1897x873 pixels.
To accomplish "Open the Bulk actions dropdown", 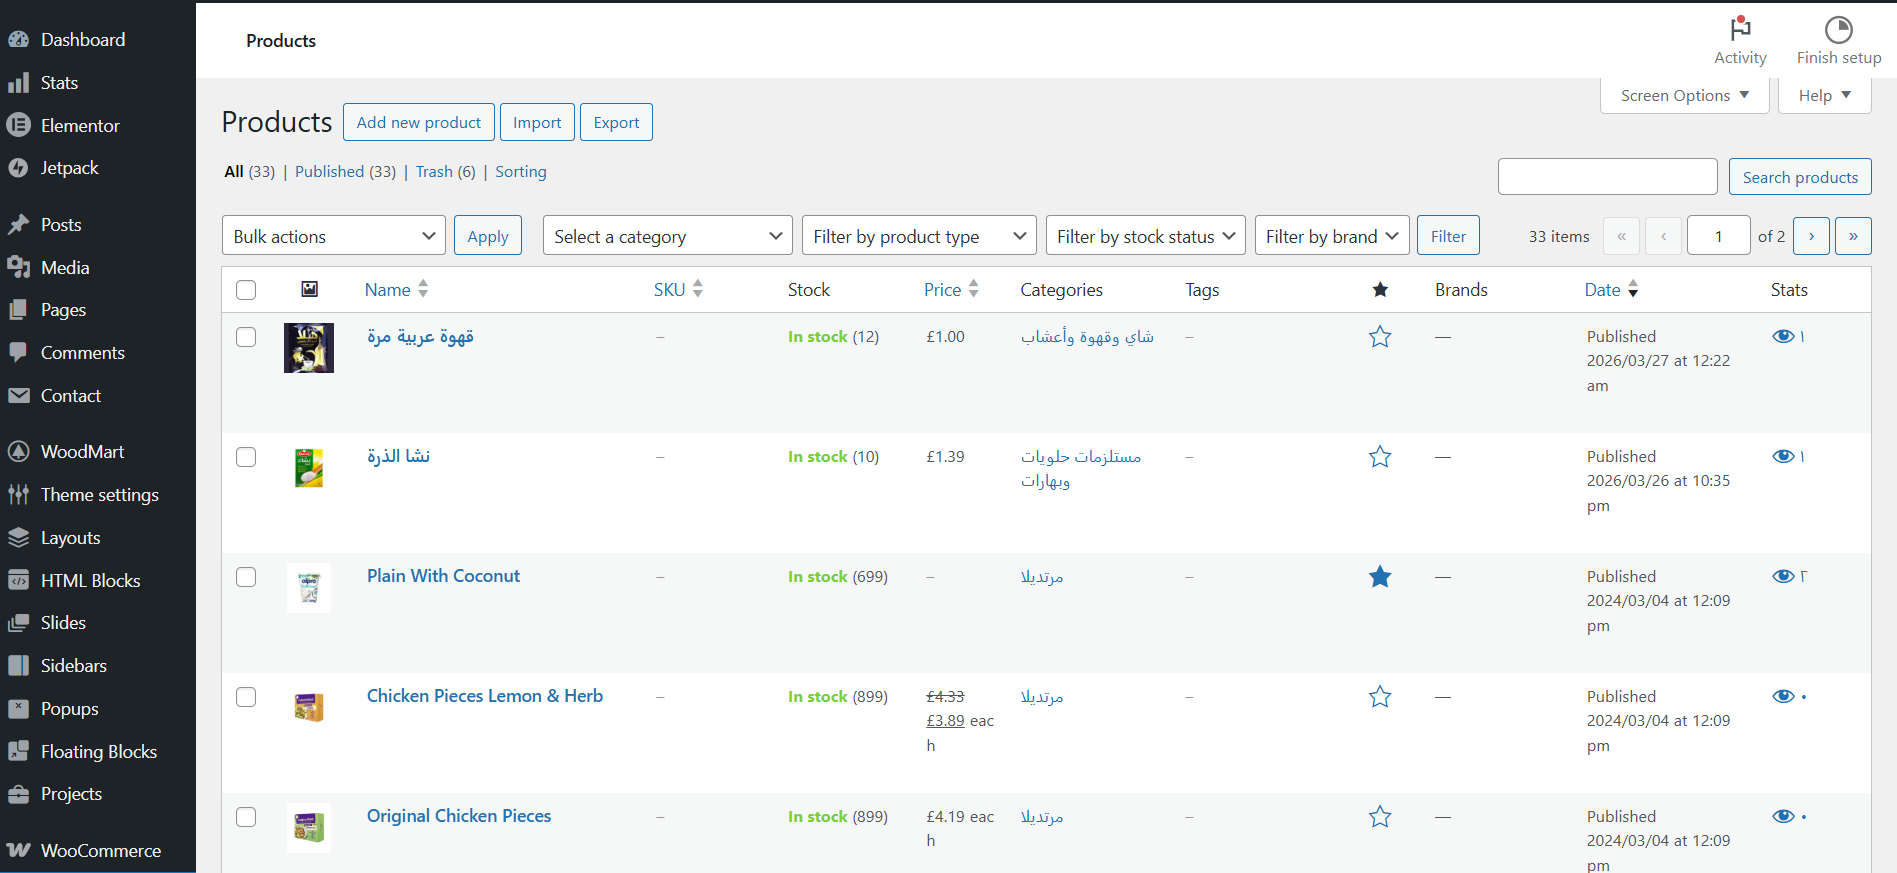I will (x=333, y=237).
